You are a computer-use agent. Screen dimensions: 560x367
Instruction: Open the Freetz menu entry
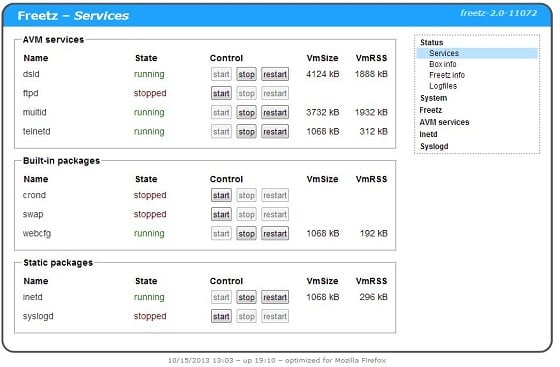[431, 110]
